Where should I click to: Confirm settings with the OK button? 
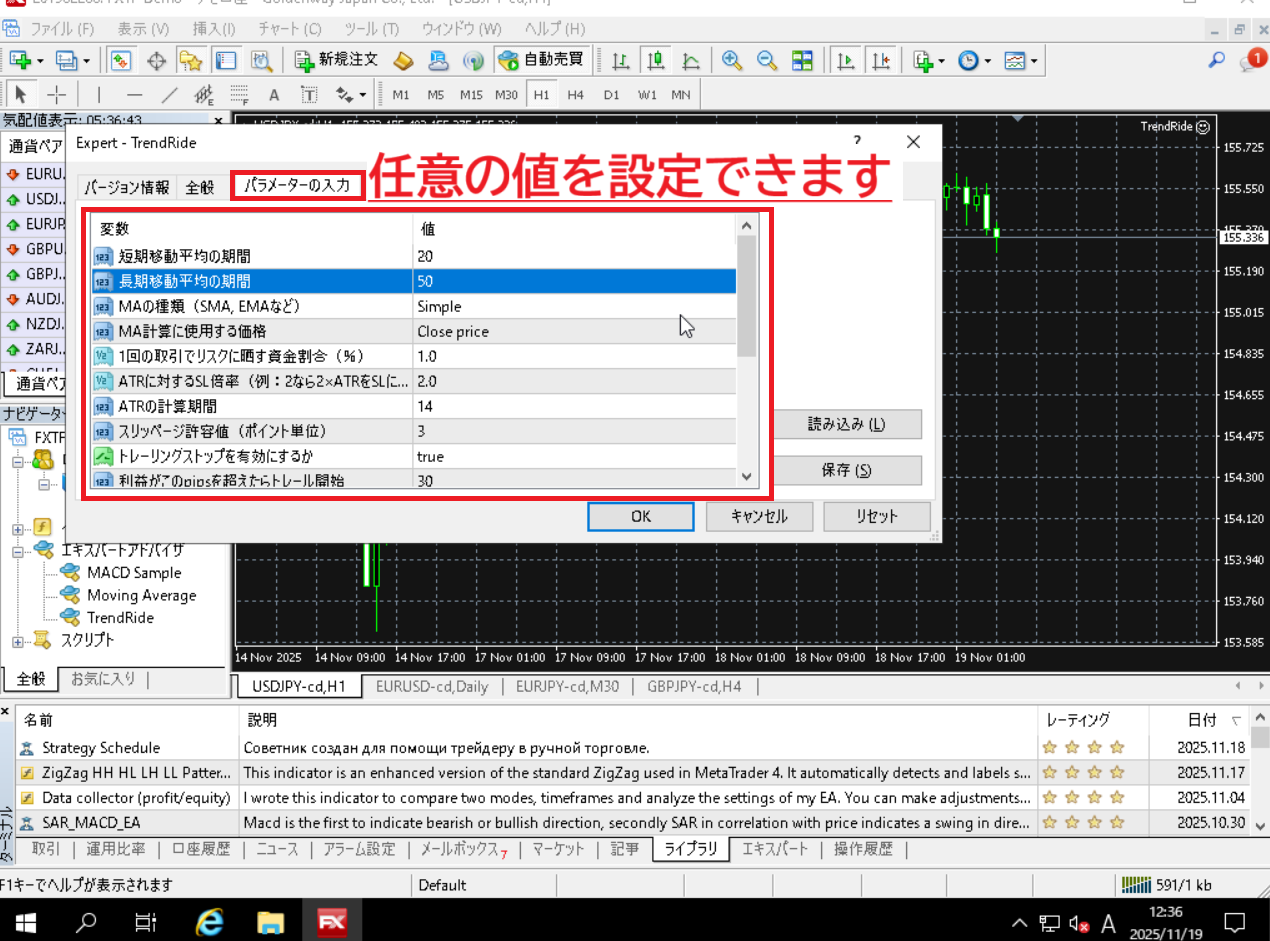[x=640, y=516]
